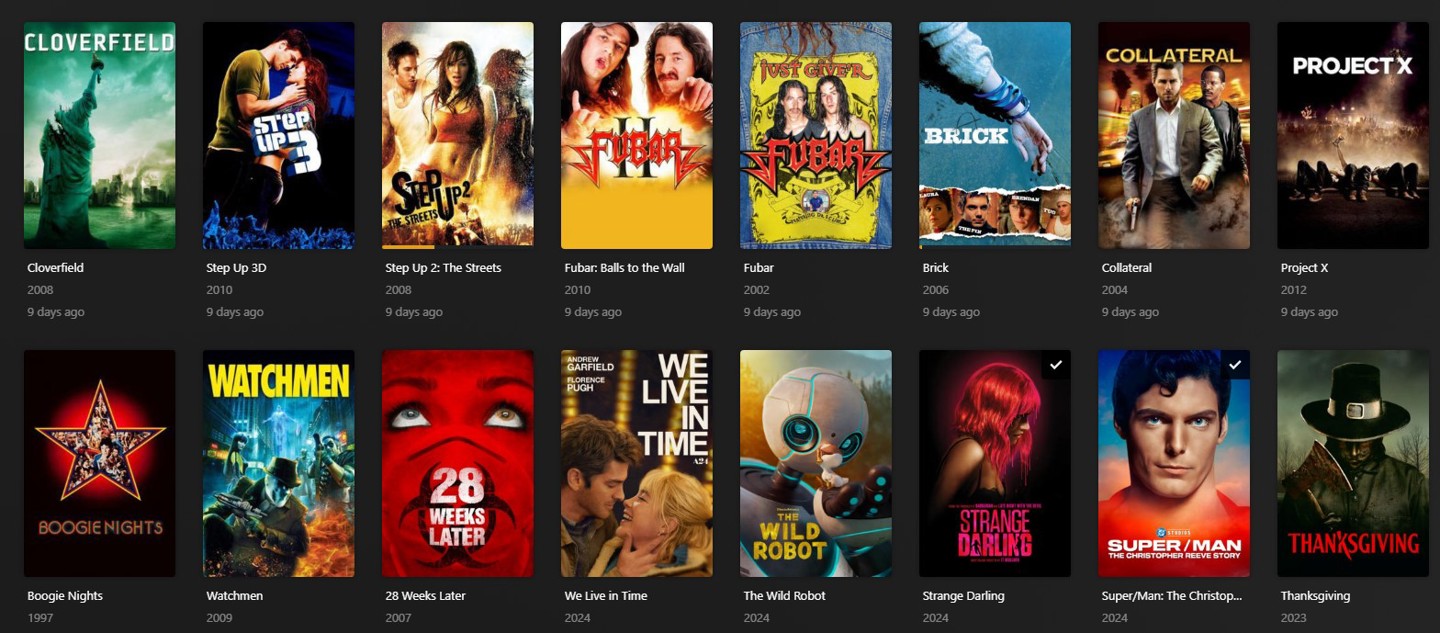Click the Fubar 2002 title link
1440x633 pixels.
click(759, 268)
